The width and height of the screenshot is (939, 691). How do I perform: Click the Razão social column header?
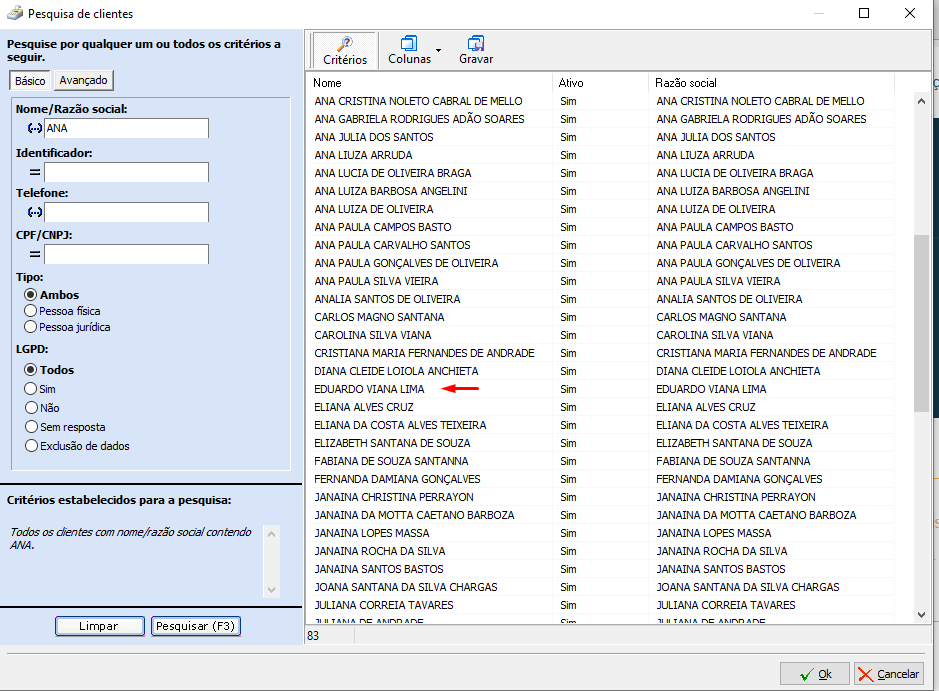pyautogui.click(x=771, y=83)
